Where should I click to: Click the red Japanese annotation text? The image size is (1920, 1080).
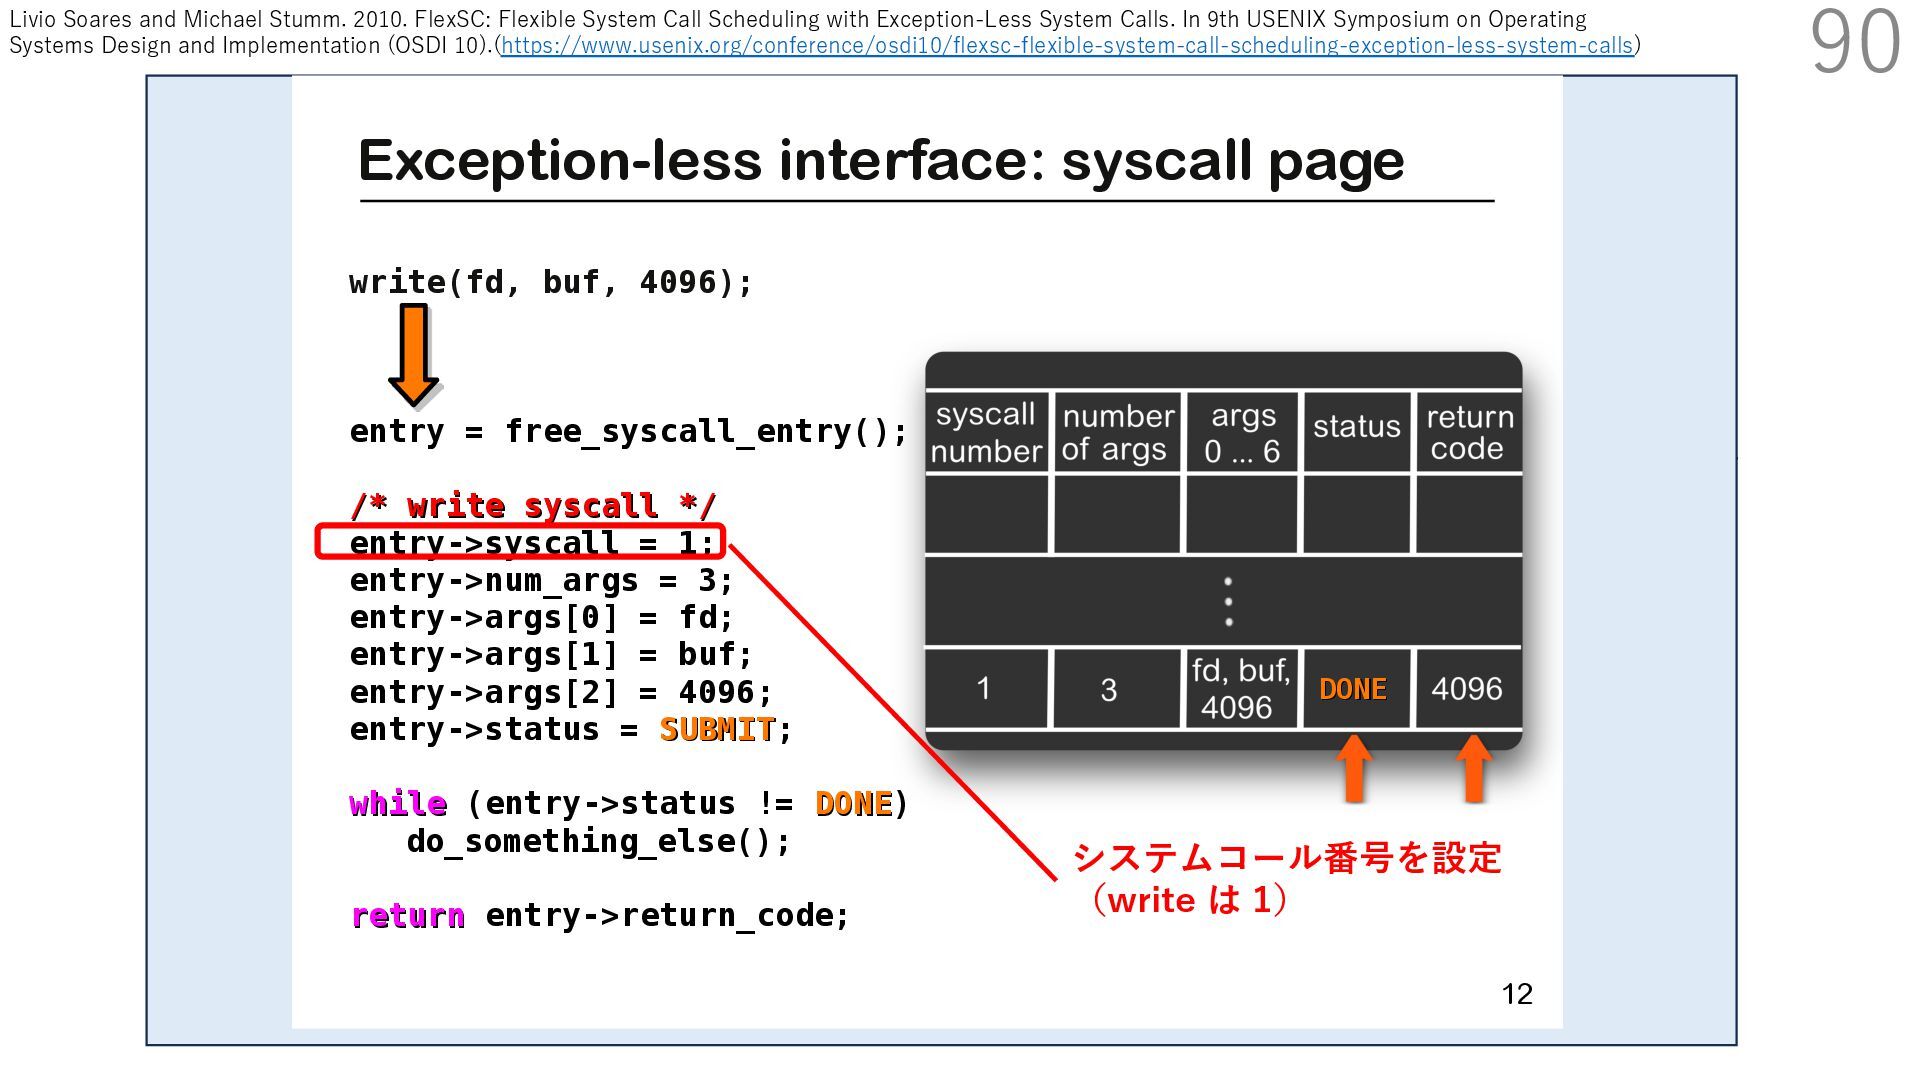click(1286, 858)
